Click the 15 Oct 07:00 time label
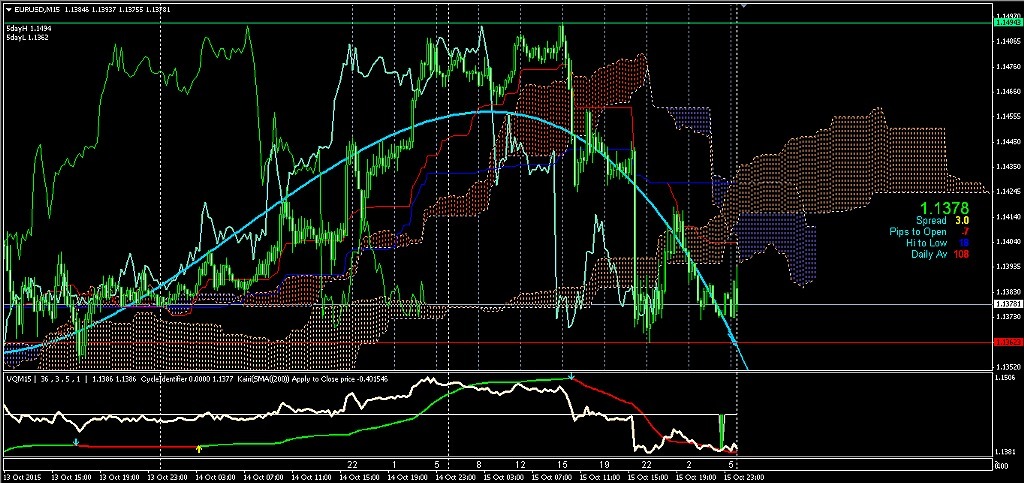Screen dimensions: 1024x483 (551, 477)
